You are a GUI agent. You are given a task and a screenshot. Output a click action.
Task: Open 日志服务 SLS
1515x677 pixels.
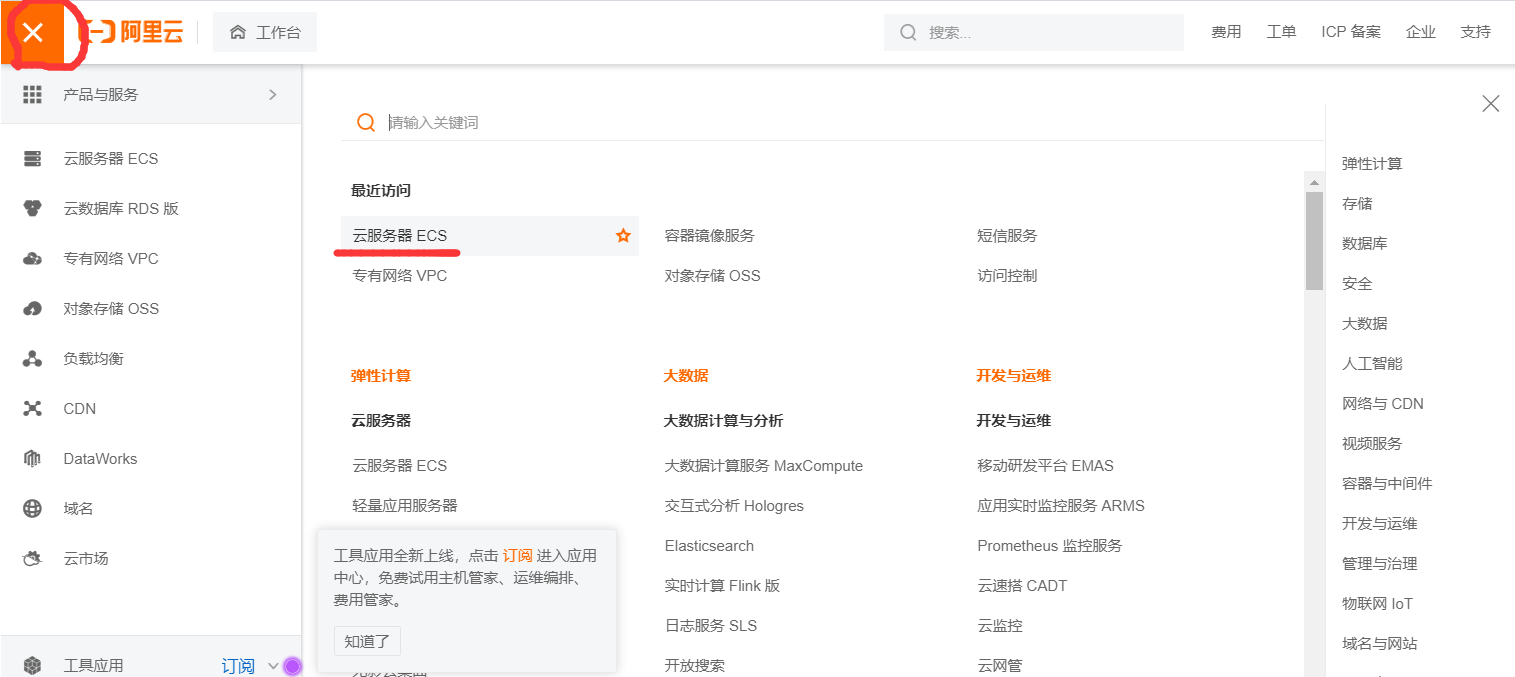pyautogui.click(x=710, y=626)
